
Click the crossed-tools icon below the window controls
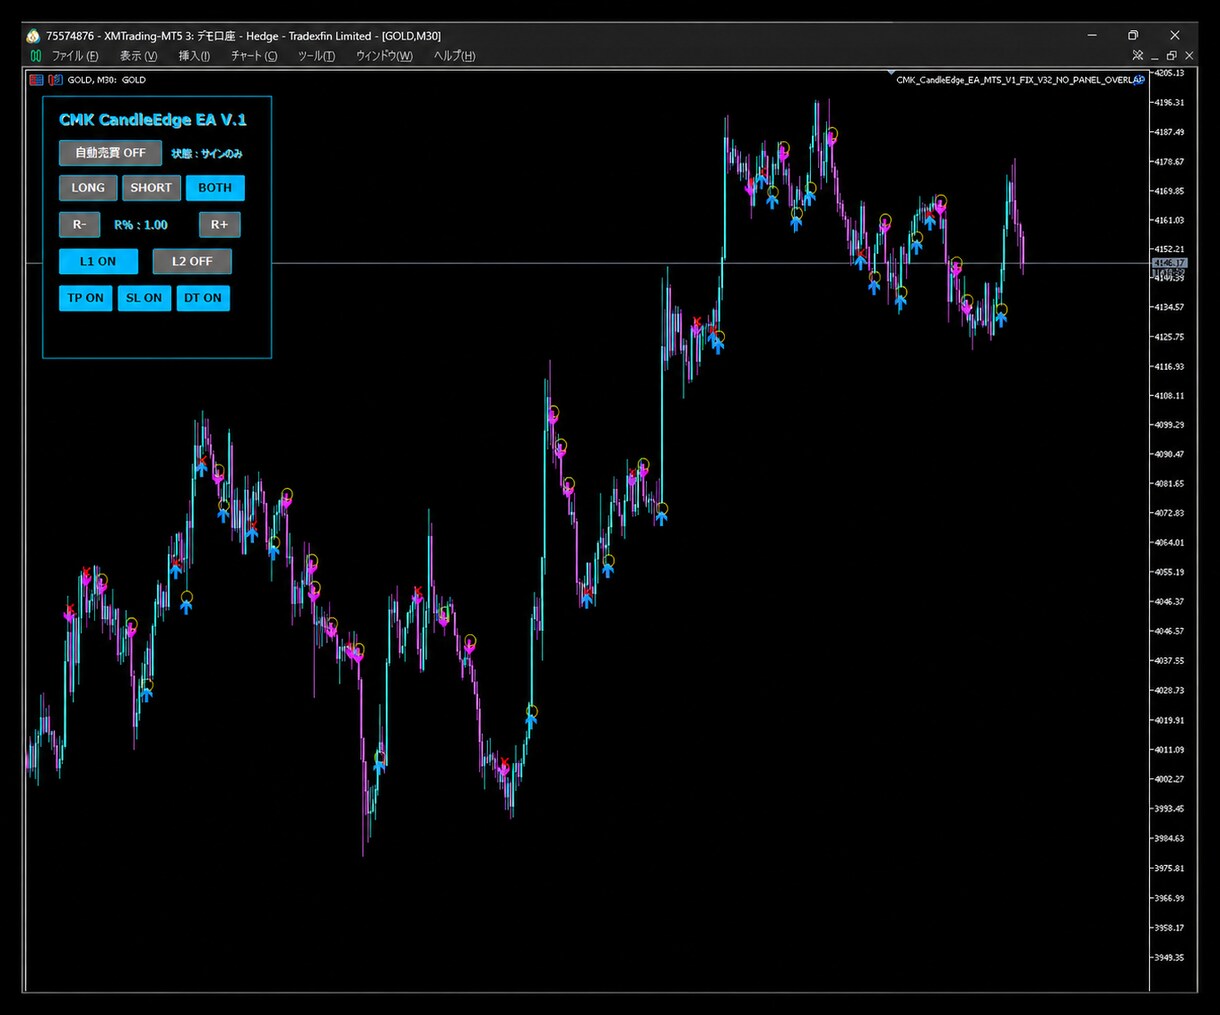1138,56
